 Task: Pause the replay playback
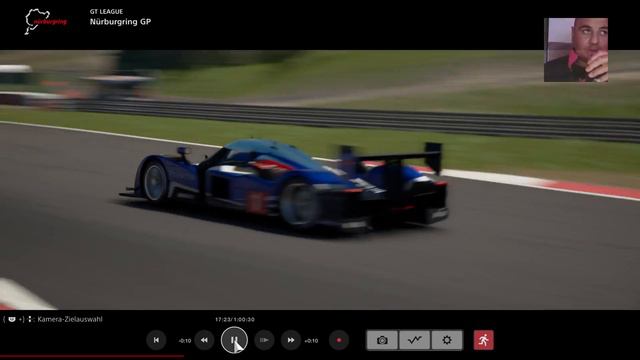tap(234, 340)
